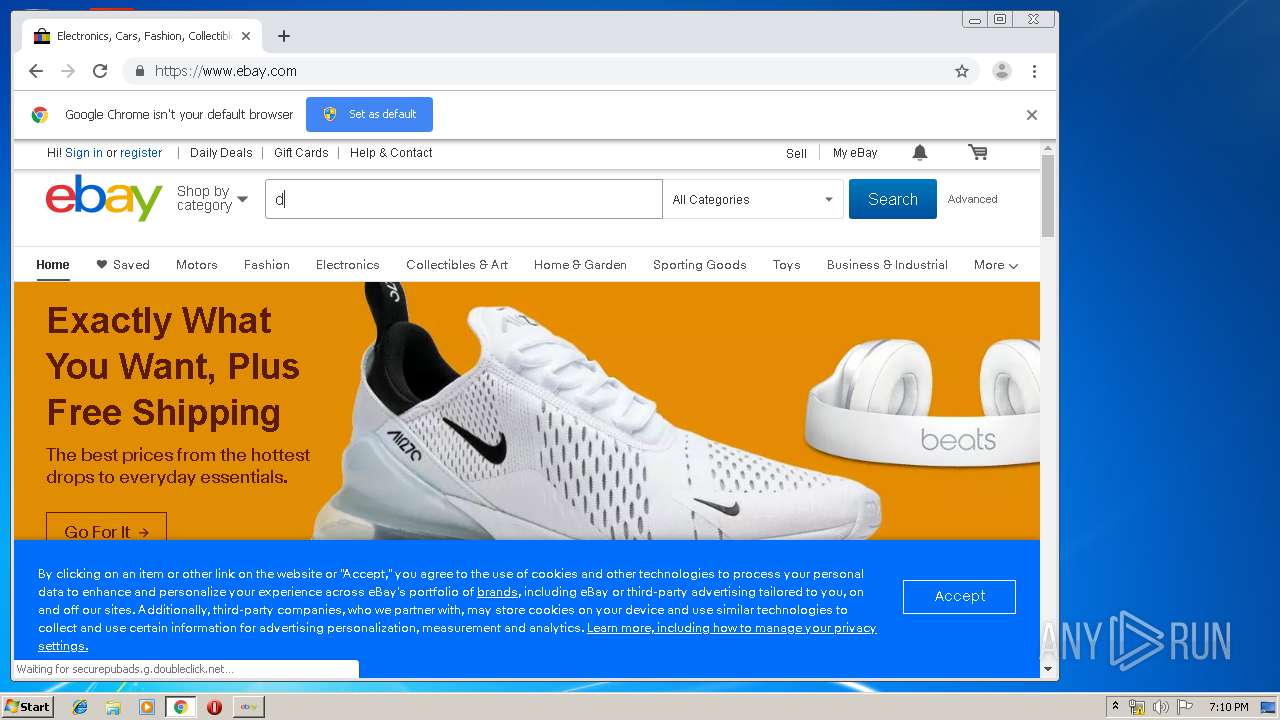Click the eBay taskbar item

[249, 707]
